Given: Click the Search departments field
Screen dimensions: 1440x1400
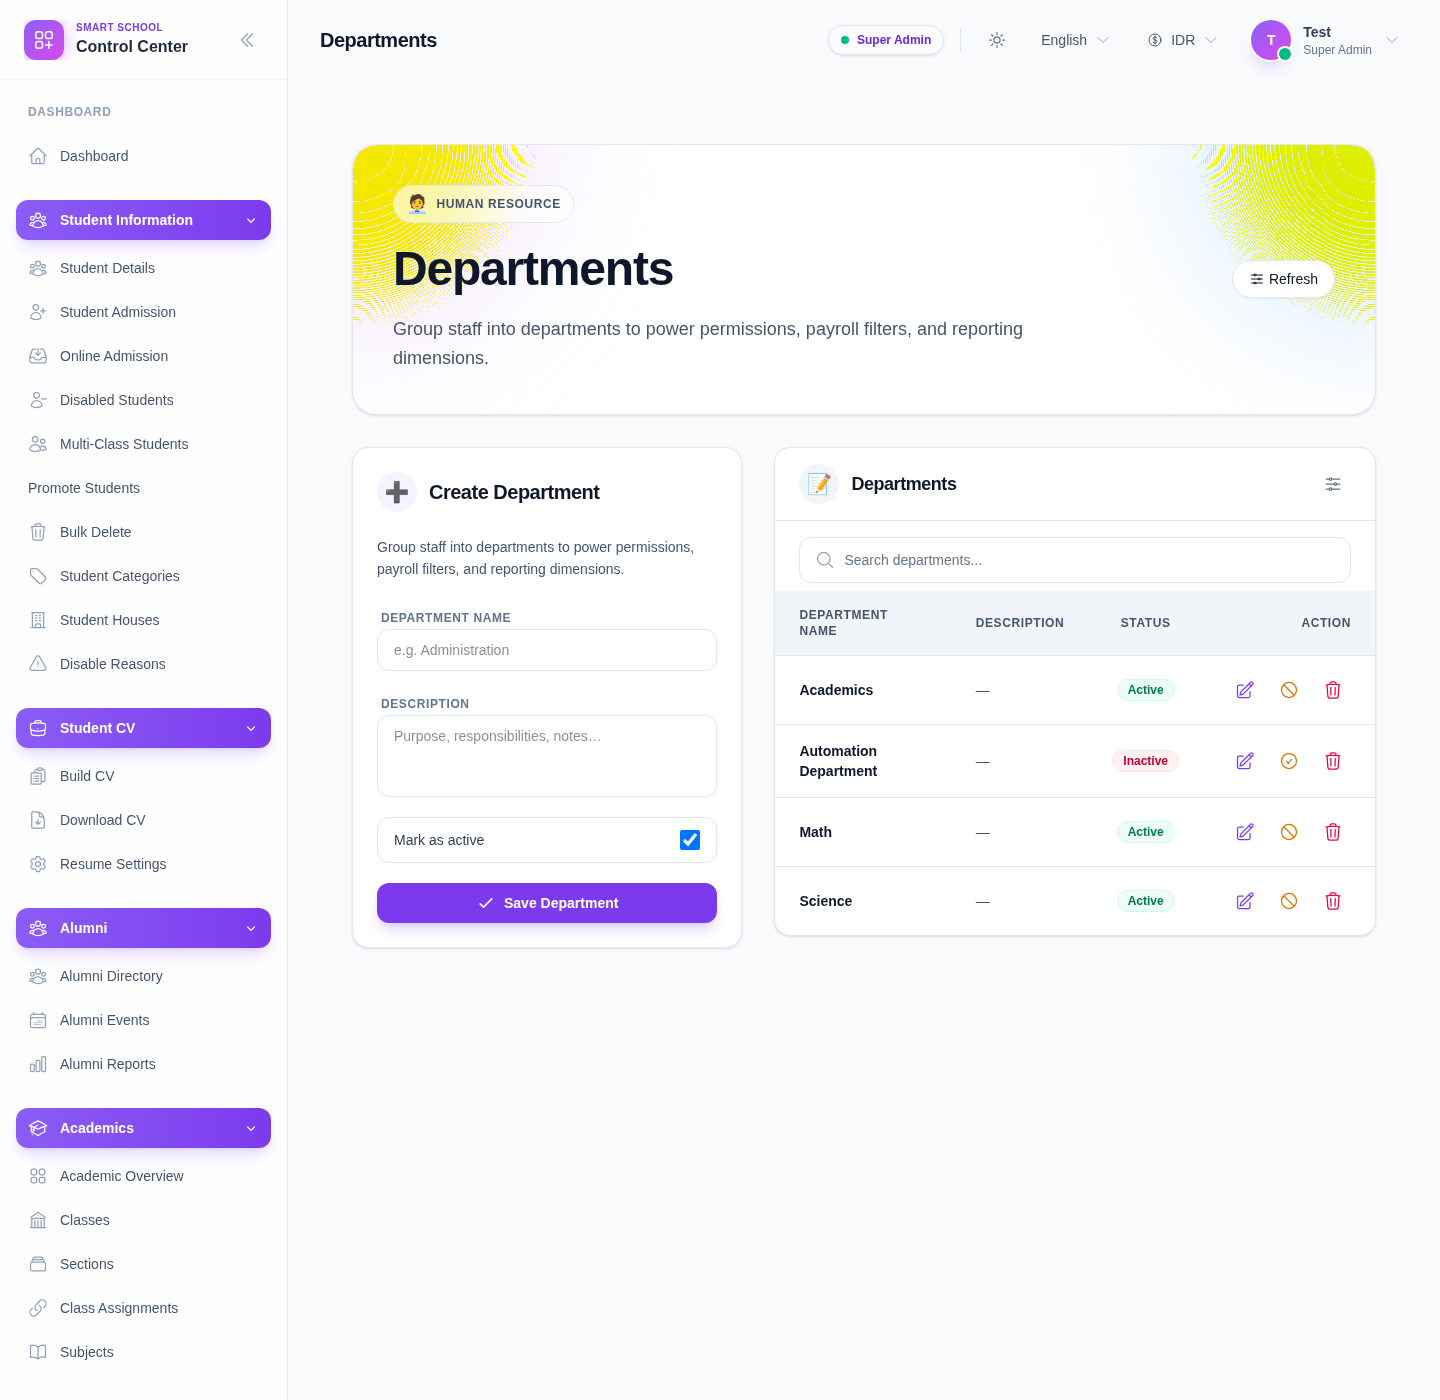Looking at the screenshot, I should point(1075,560).
